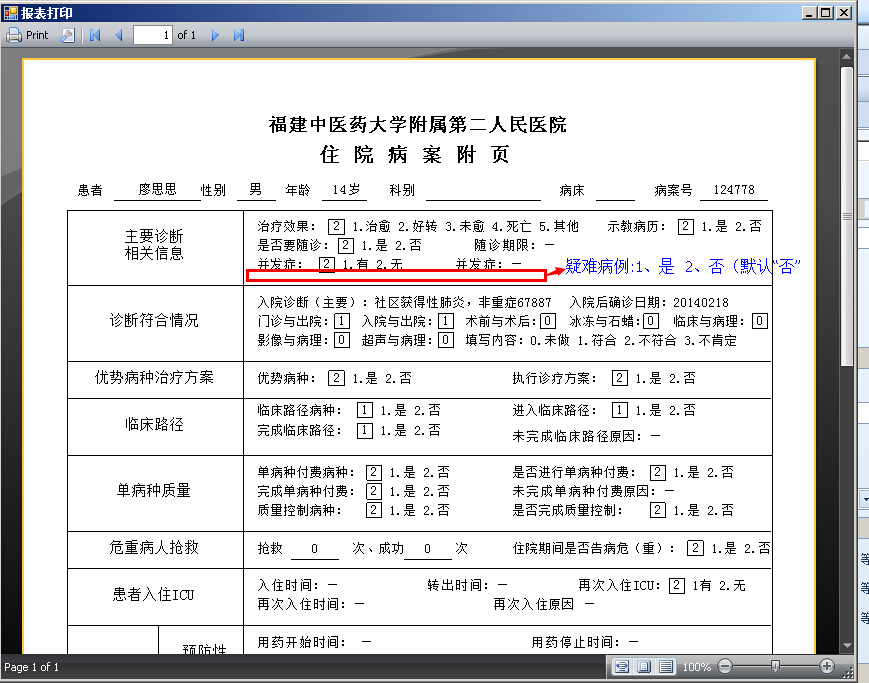Click the 单病种质量 row header
869x683 pixels.
tap(154, 491)
